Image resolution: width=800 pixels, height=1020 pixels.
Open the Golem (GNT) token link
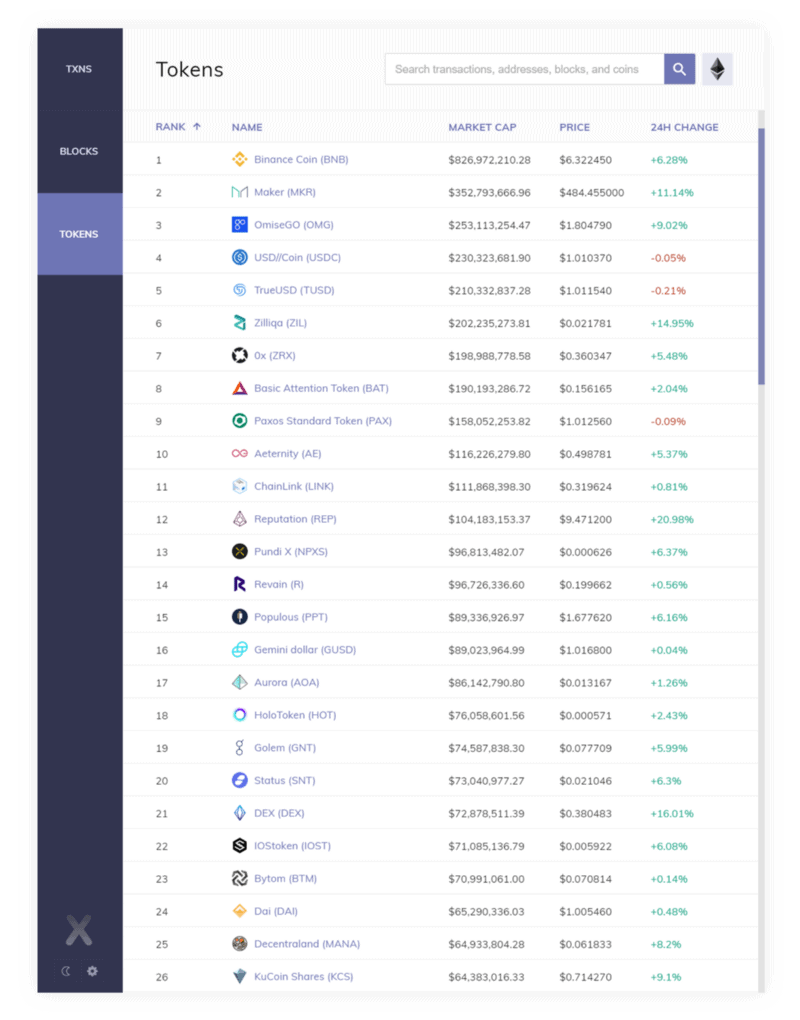(x=285, y=747)
